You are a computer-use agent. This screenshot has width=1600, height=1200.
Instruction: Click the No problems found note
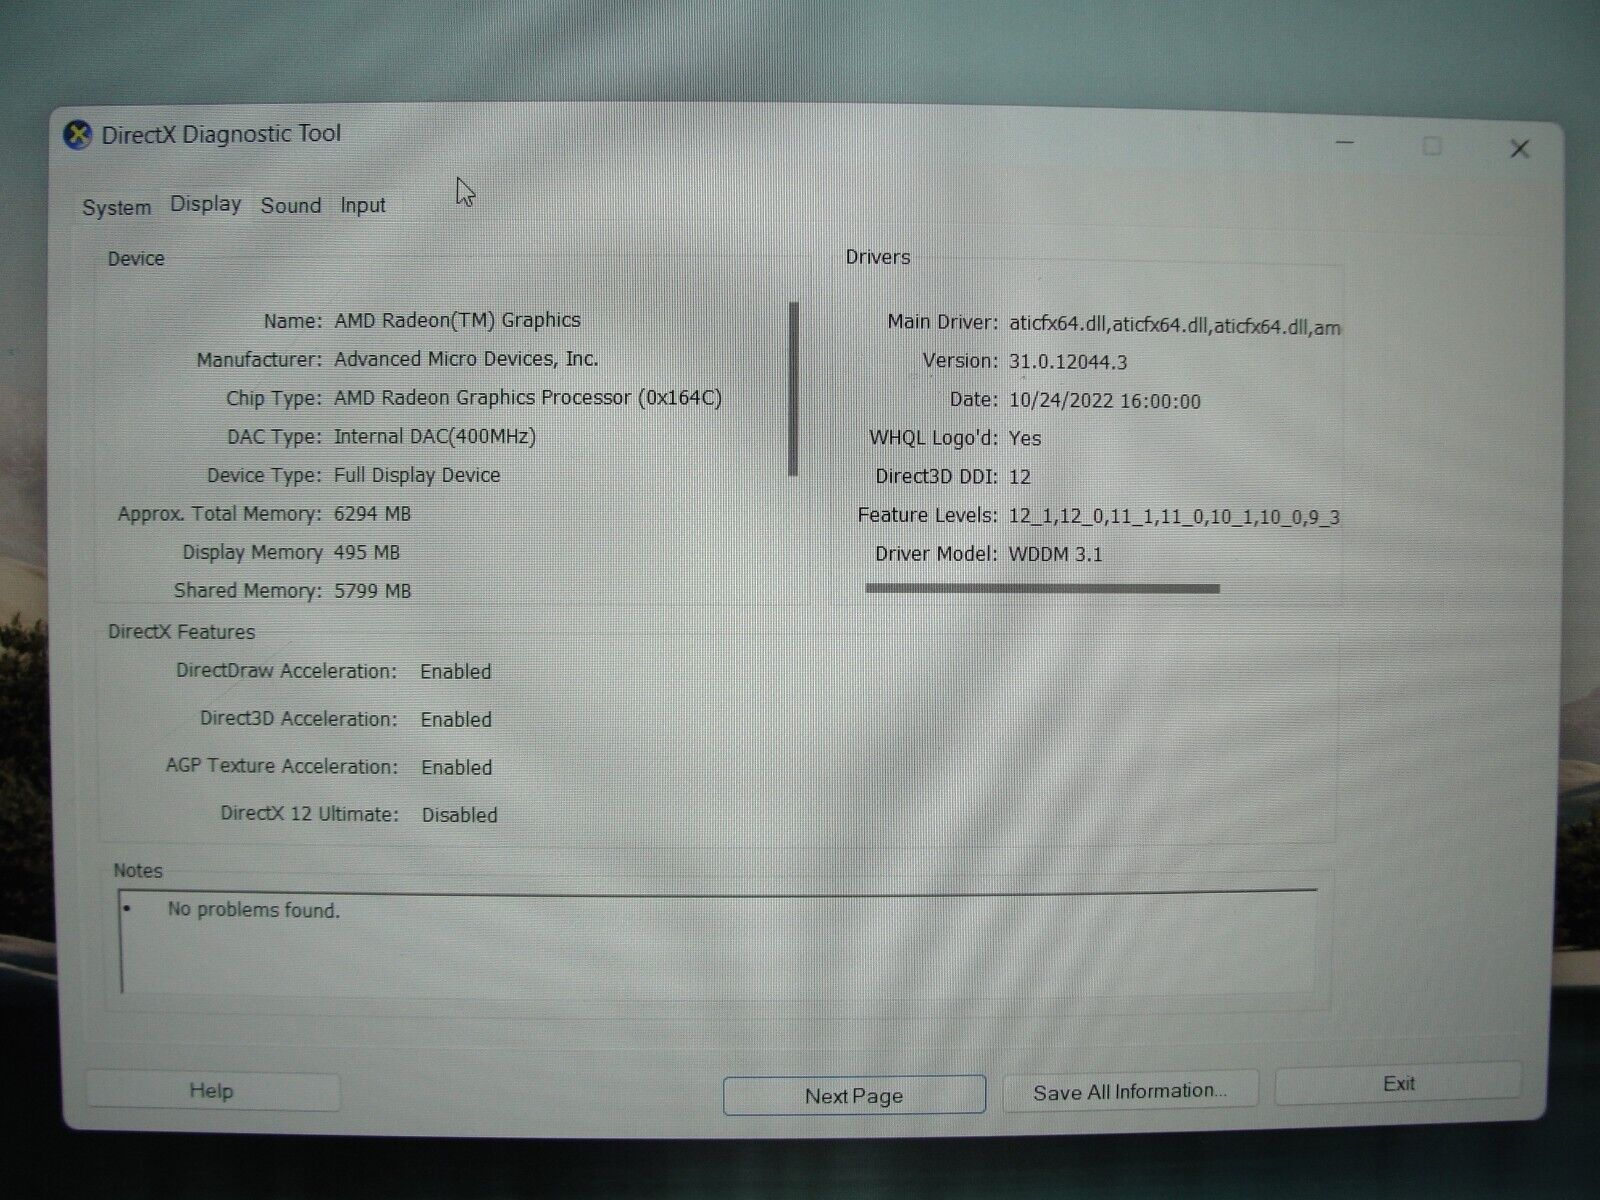click(254, 911)
